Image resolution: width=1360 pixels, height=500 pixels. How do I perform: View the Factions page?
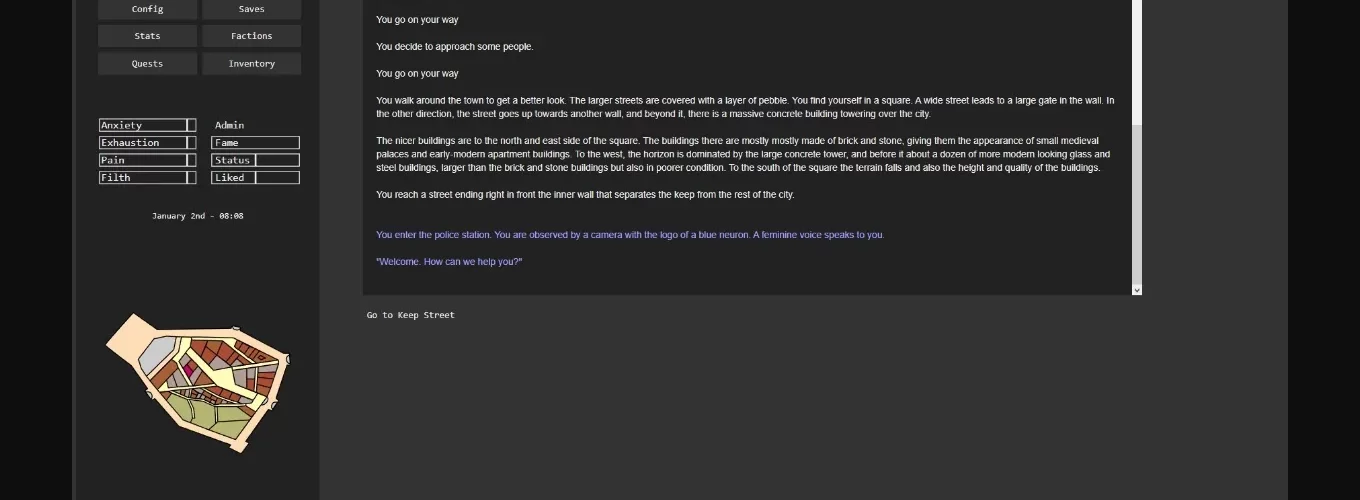coord(251,36)
